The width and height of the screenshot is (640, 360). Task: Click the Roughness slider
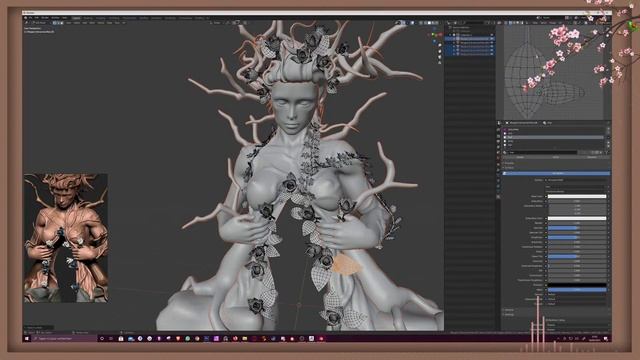577,237
